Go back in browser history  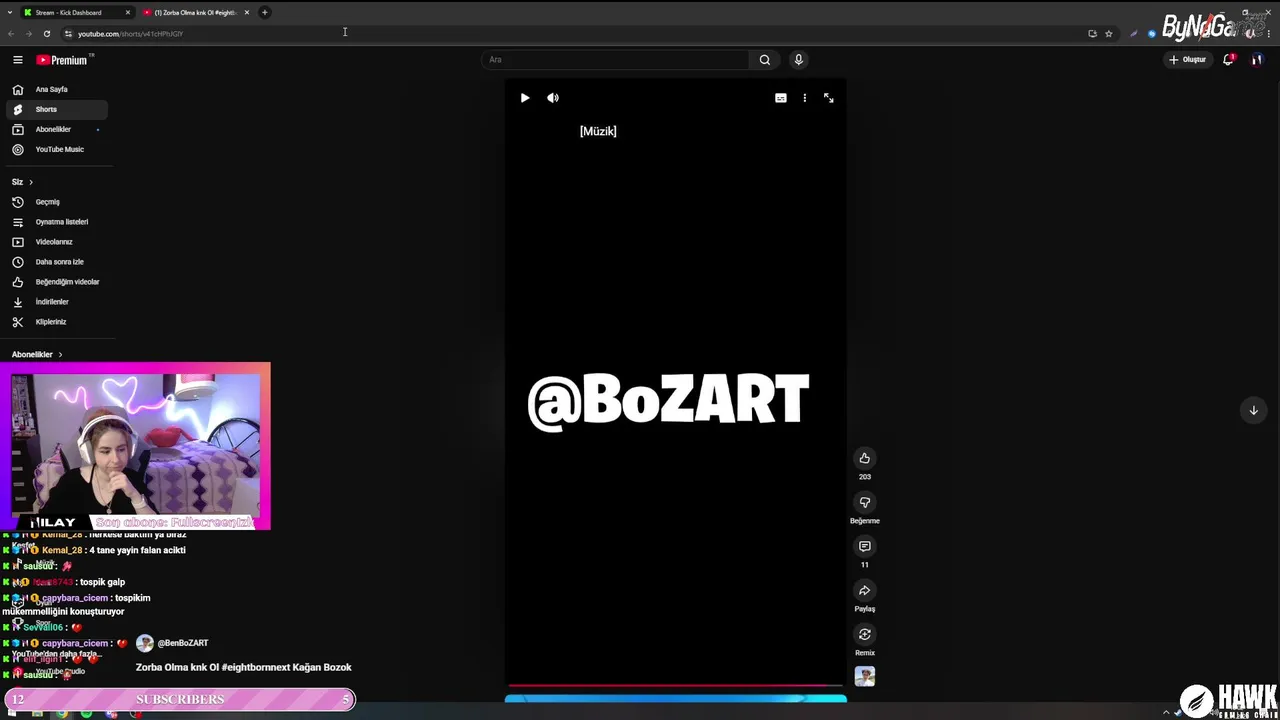(x=11, y=34)
